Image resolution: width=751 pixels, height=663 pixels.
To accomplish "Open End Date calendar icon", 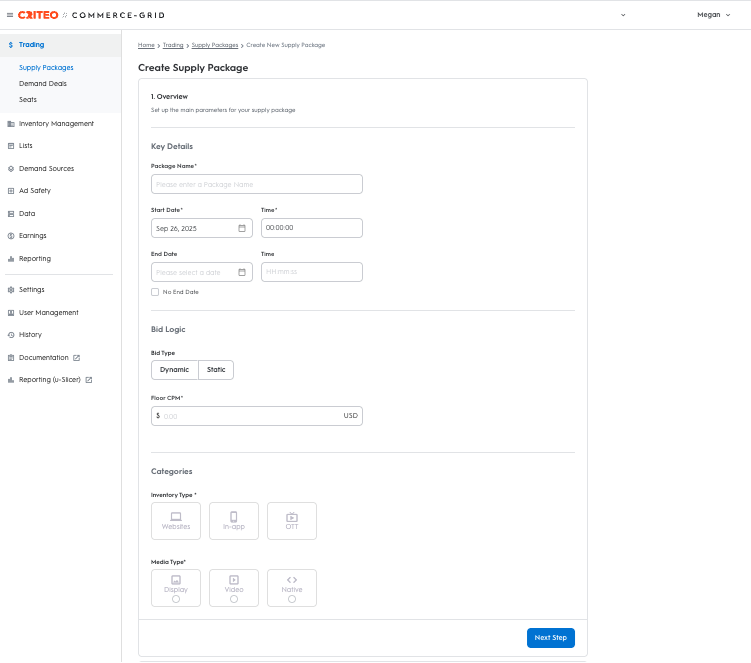I will [242, 272].
